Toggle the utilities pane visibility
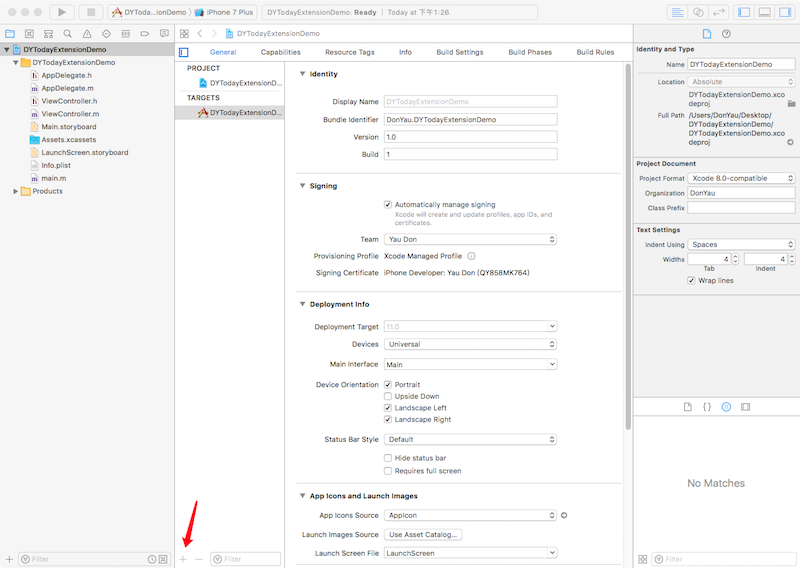 pos(785,12)
